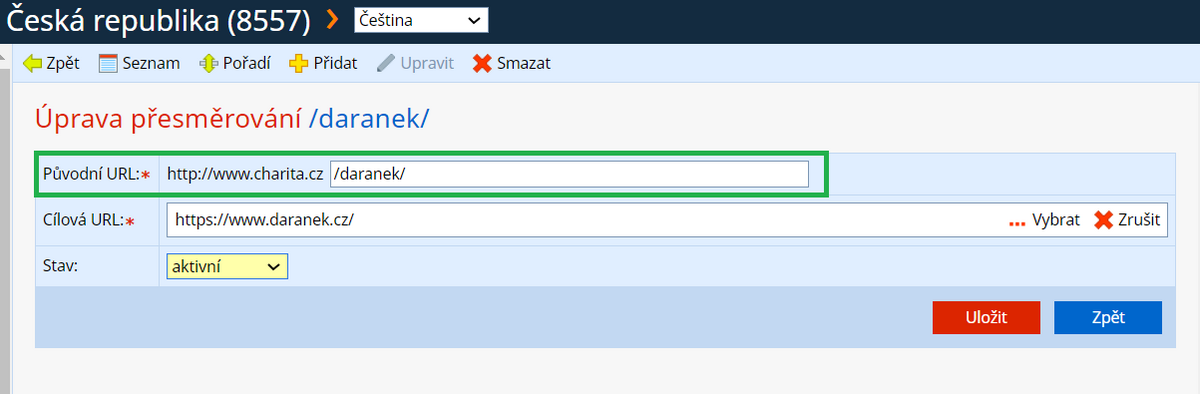Click into the Cílová URL text field
Viewport: 1200px width, 394px height.
588,220
